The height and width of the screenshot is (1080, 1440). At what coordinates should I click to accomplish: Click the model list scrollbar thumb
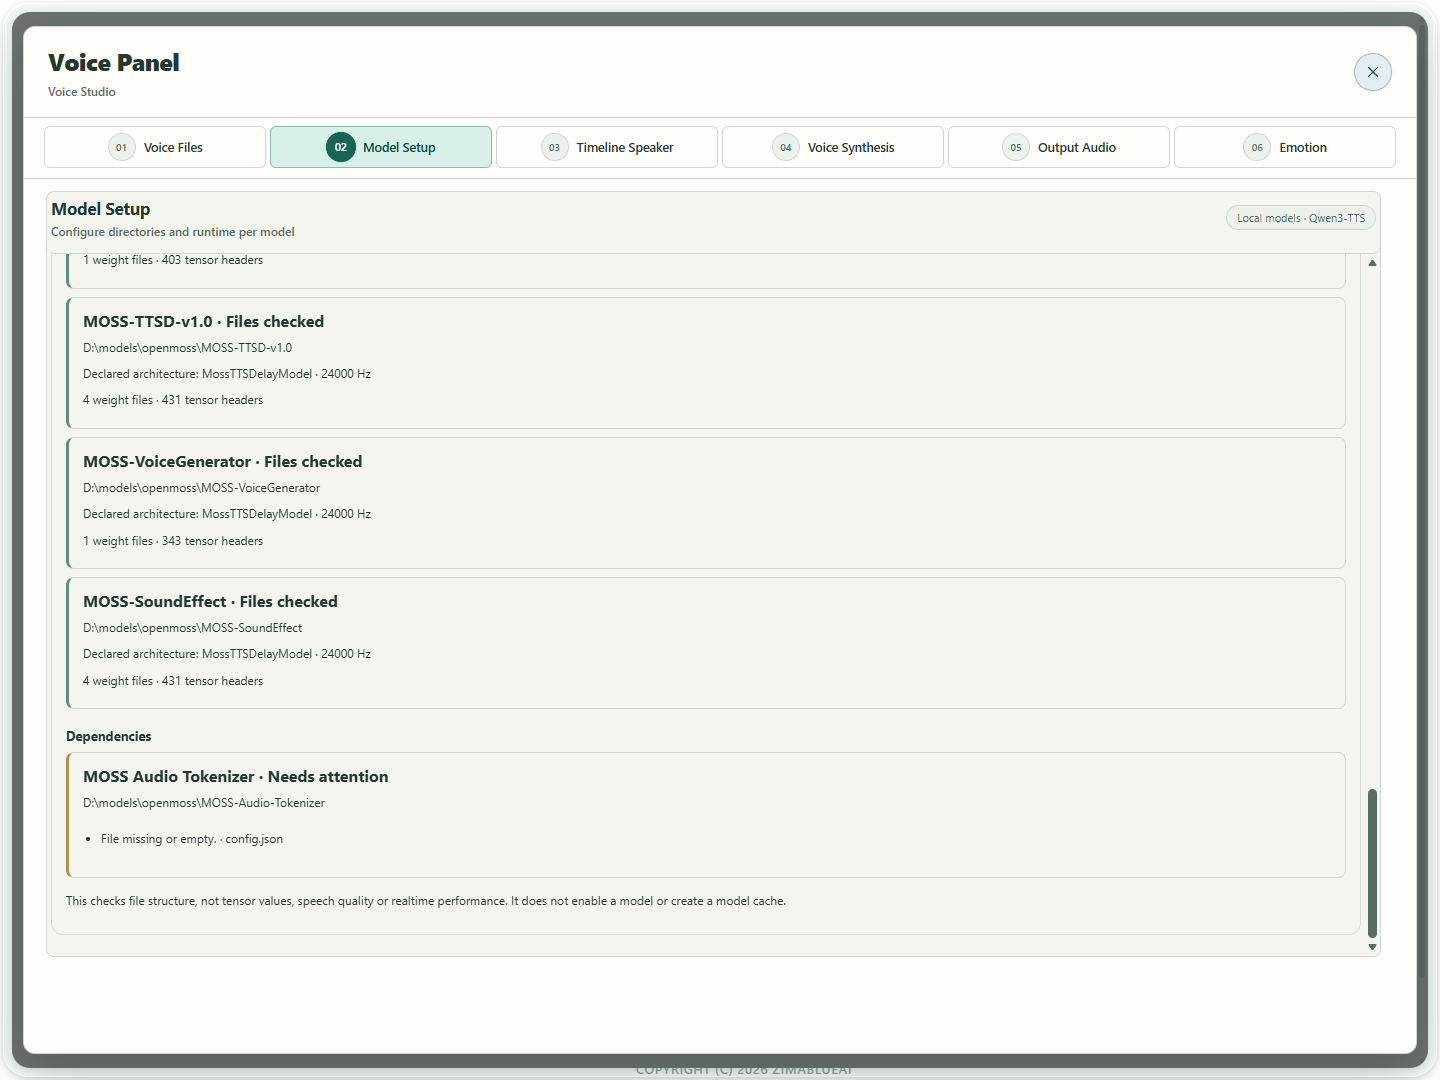point(1372,863)
